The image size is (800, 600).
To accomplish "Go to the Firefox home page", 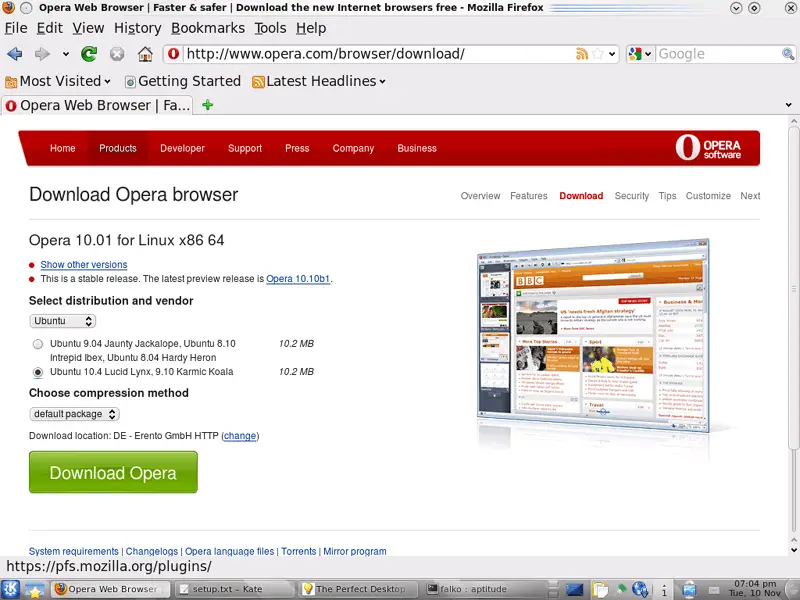I will pos(145,54).
